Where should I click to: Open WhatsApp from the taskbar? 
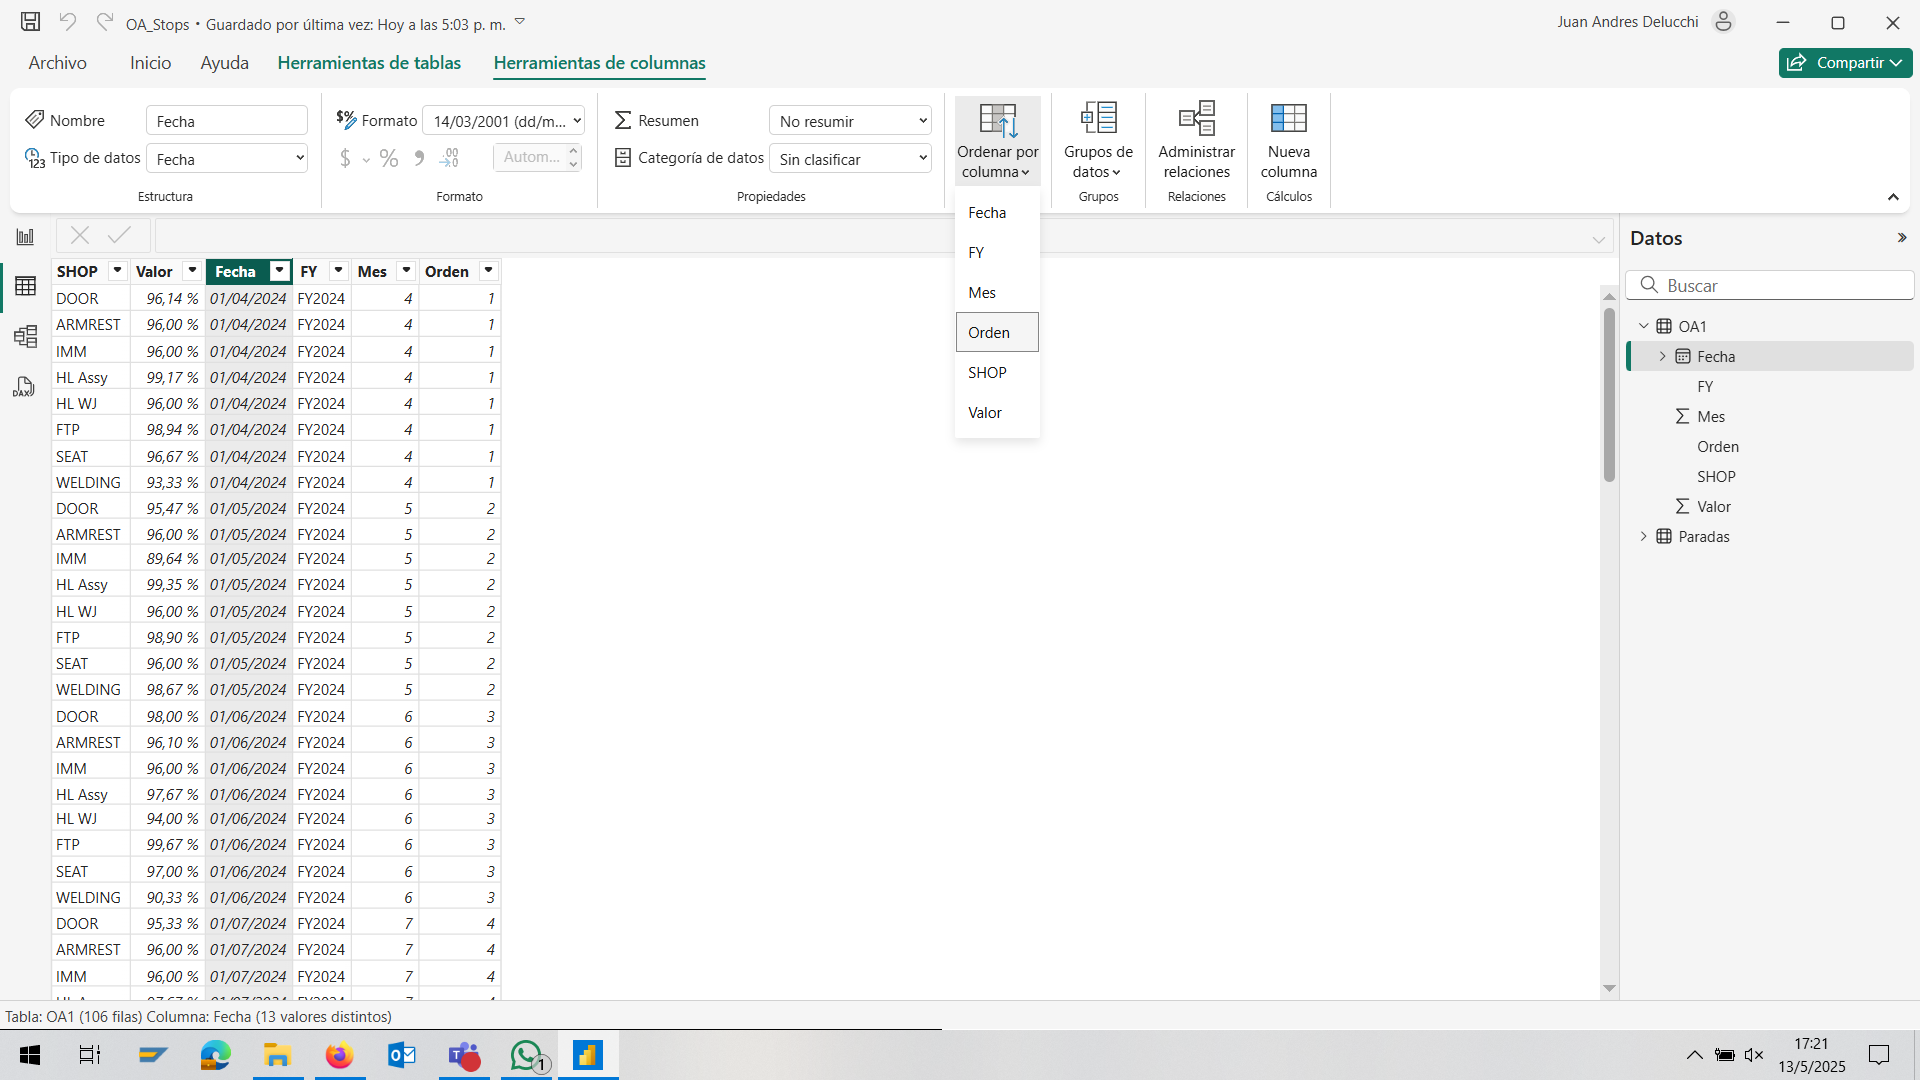tap(527, 1055)
